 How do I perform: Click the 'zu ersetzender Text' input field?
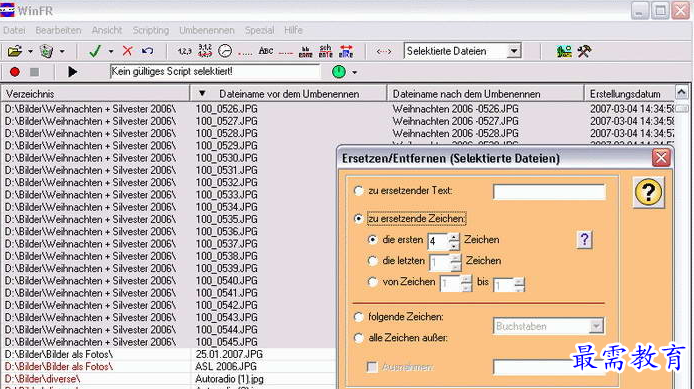[549, 192]
